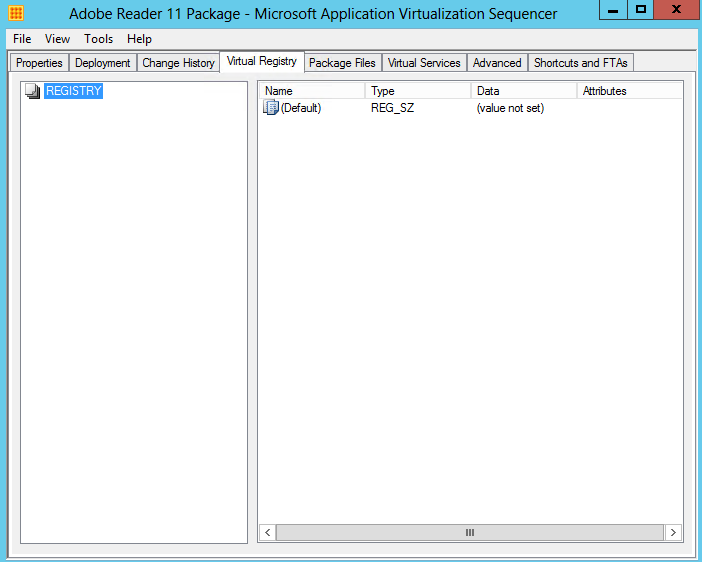Screen dimensions: 702x562
Task: Click the App-V Sequencer title bar icon
Action: [16, 13]
